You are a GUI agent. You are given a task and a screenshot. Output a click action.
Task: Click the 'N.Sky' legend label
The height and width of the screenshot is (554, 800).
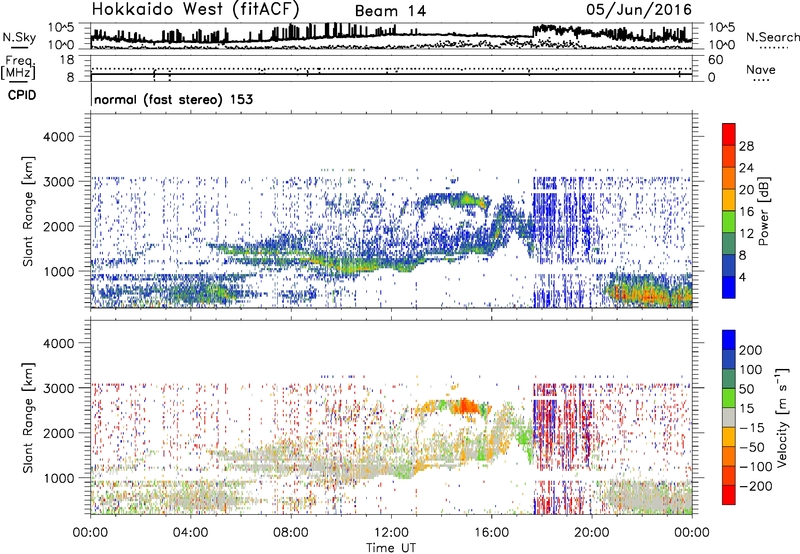pyautogui.click(x=19, y=37)
